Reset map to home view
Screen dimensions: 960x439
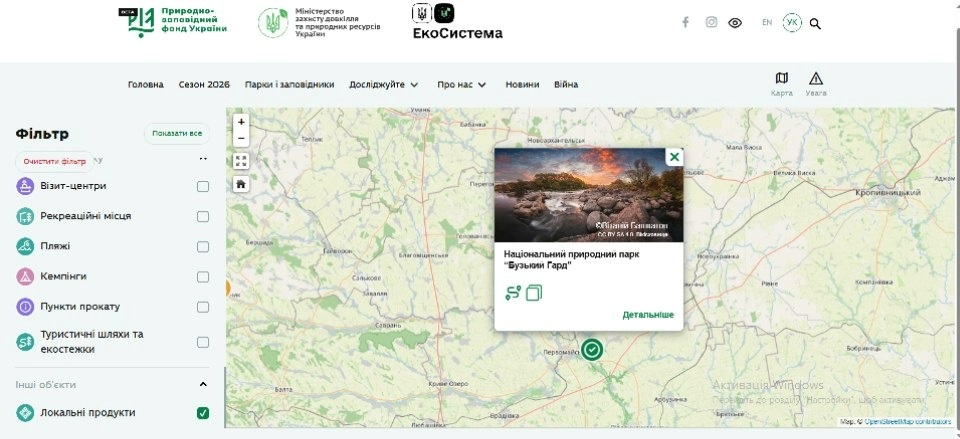click(x=241, y=184)
